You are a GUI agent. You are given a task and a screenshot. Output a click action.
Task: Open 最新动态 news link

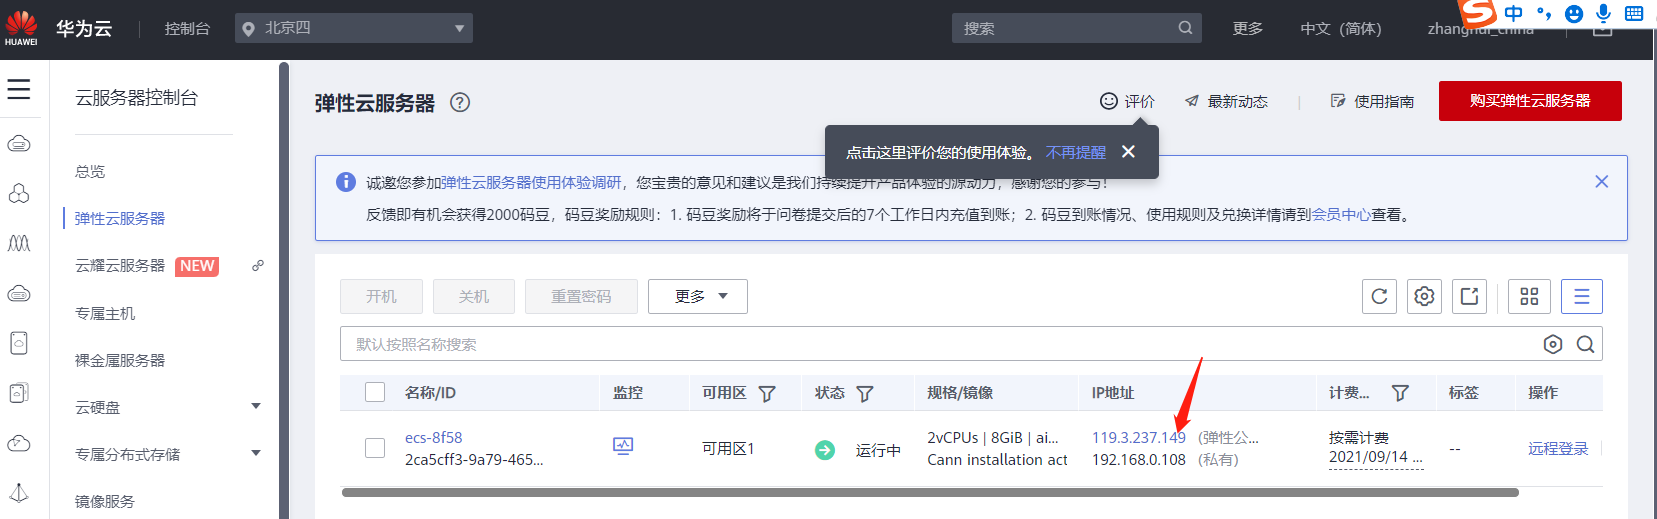[1226, 102]
